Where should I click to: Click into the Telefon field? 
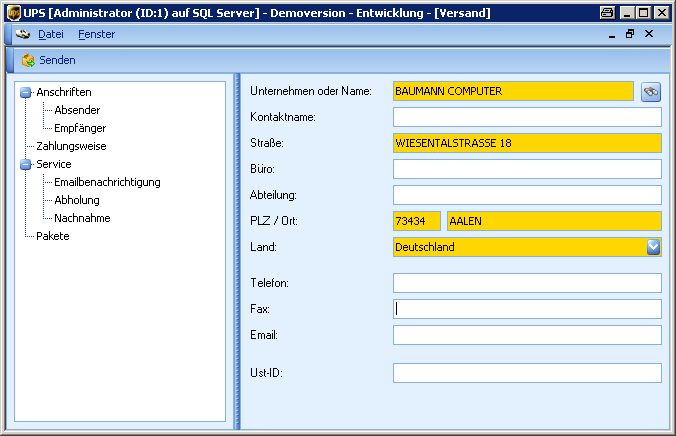(x=527, y=283)
